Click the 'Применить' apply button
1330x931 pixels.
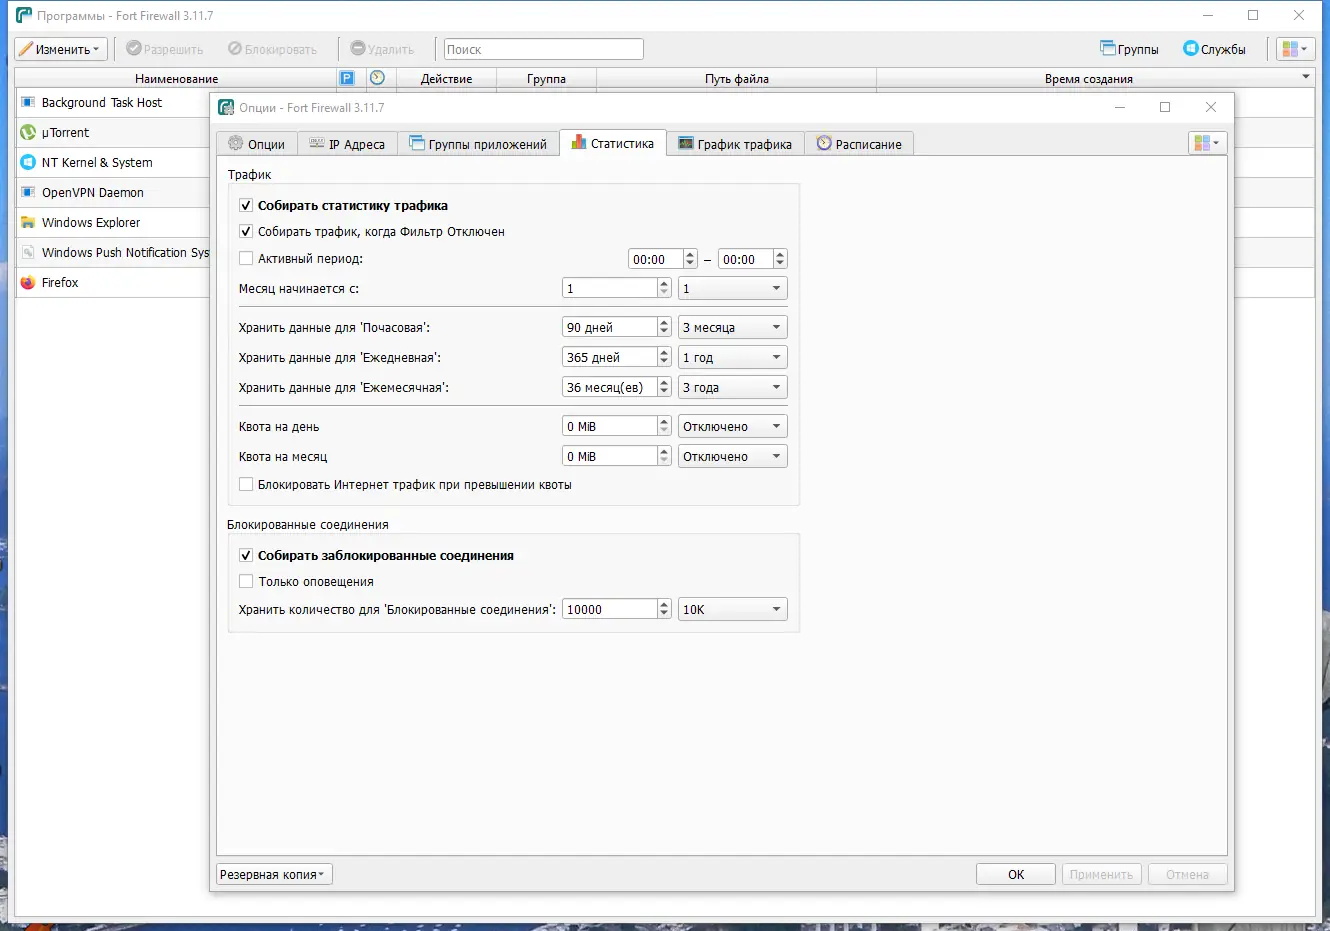pos(1101,874)
